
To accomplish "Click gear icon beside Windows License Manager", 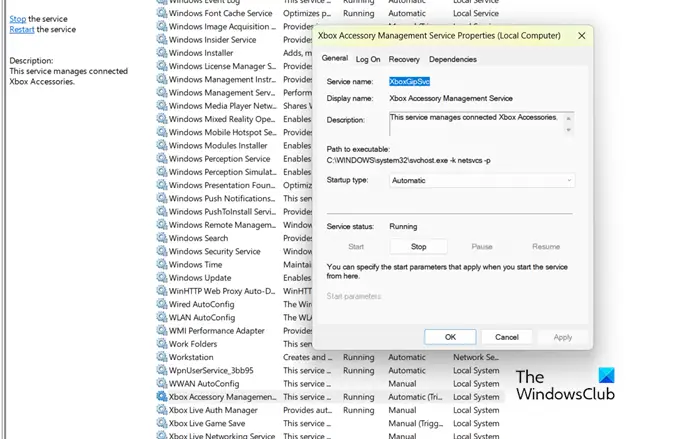I will click(x=161, y=66).
